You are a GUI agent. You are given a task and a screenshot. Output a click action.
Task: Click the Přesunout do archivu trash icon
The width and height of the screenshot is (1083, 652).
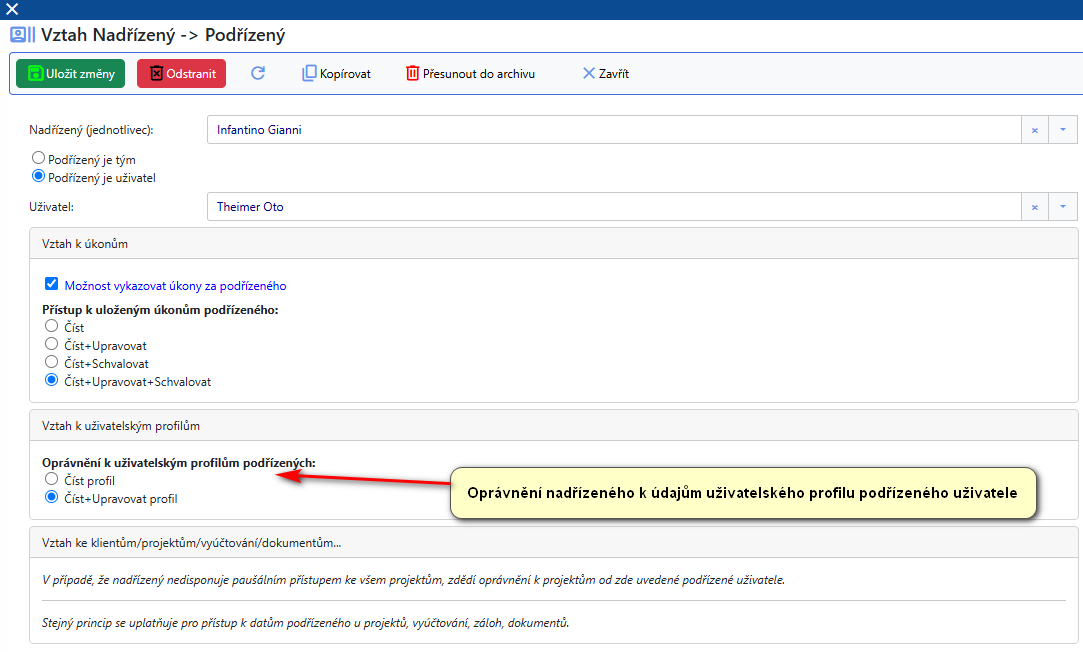pyautogui.click(x=412, y=73)
